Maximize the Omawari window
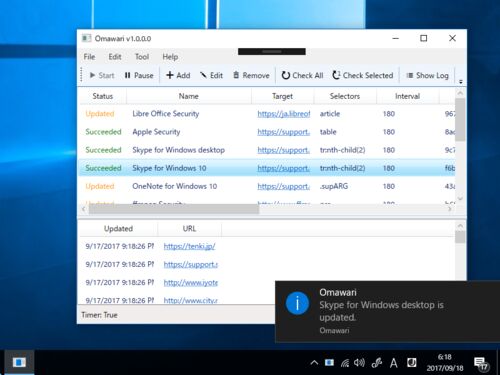Screen dimensions: 500x375 423,38
